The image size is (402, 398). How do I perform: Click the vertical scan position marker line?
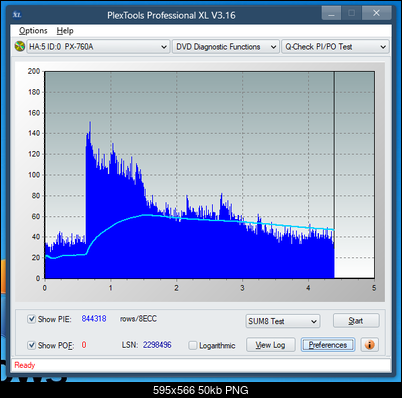click(334, 175)
